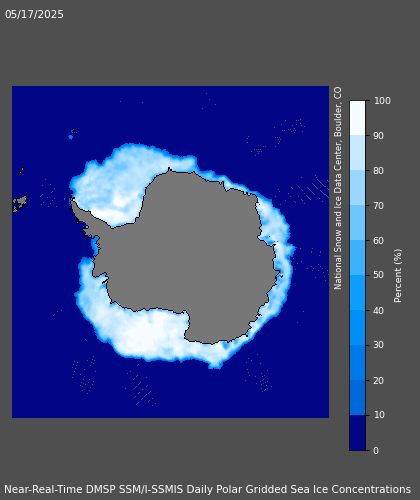Pick the 60-70 percent colorbar segment
The height and width of the screenshot is (500, 420).
click(x=357, y=223)
